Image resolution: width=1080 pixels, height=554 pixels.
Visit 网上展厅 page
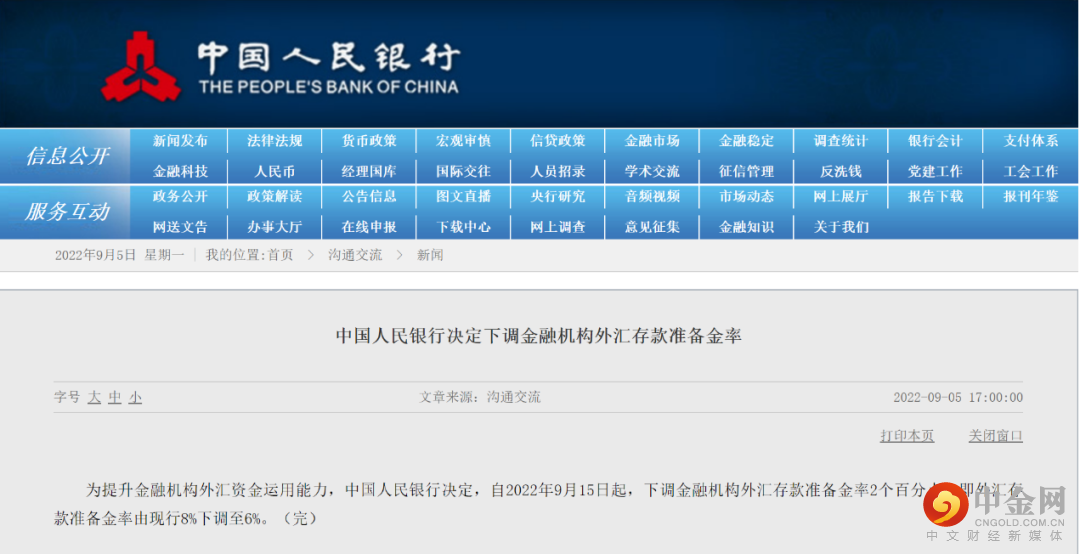tap(840, 196)
